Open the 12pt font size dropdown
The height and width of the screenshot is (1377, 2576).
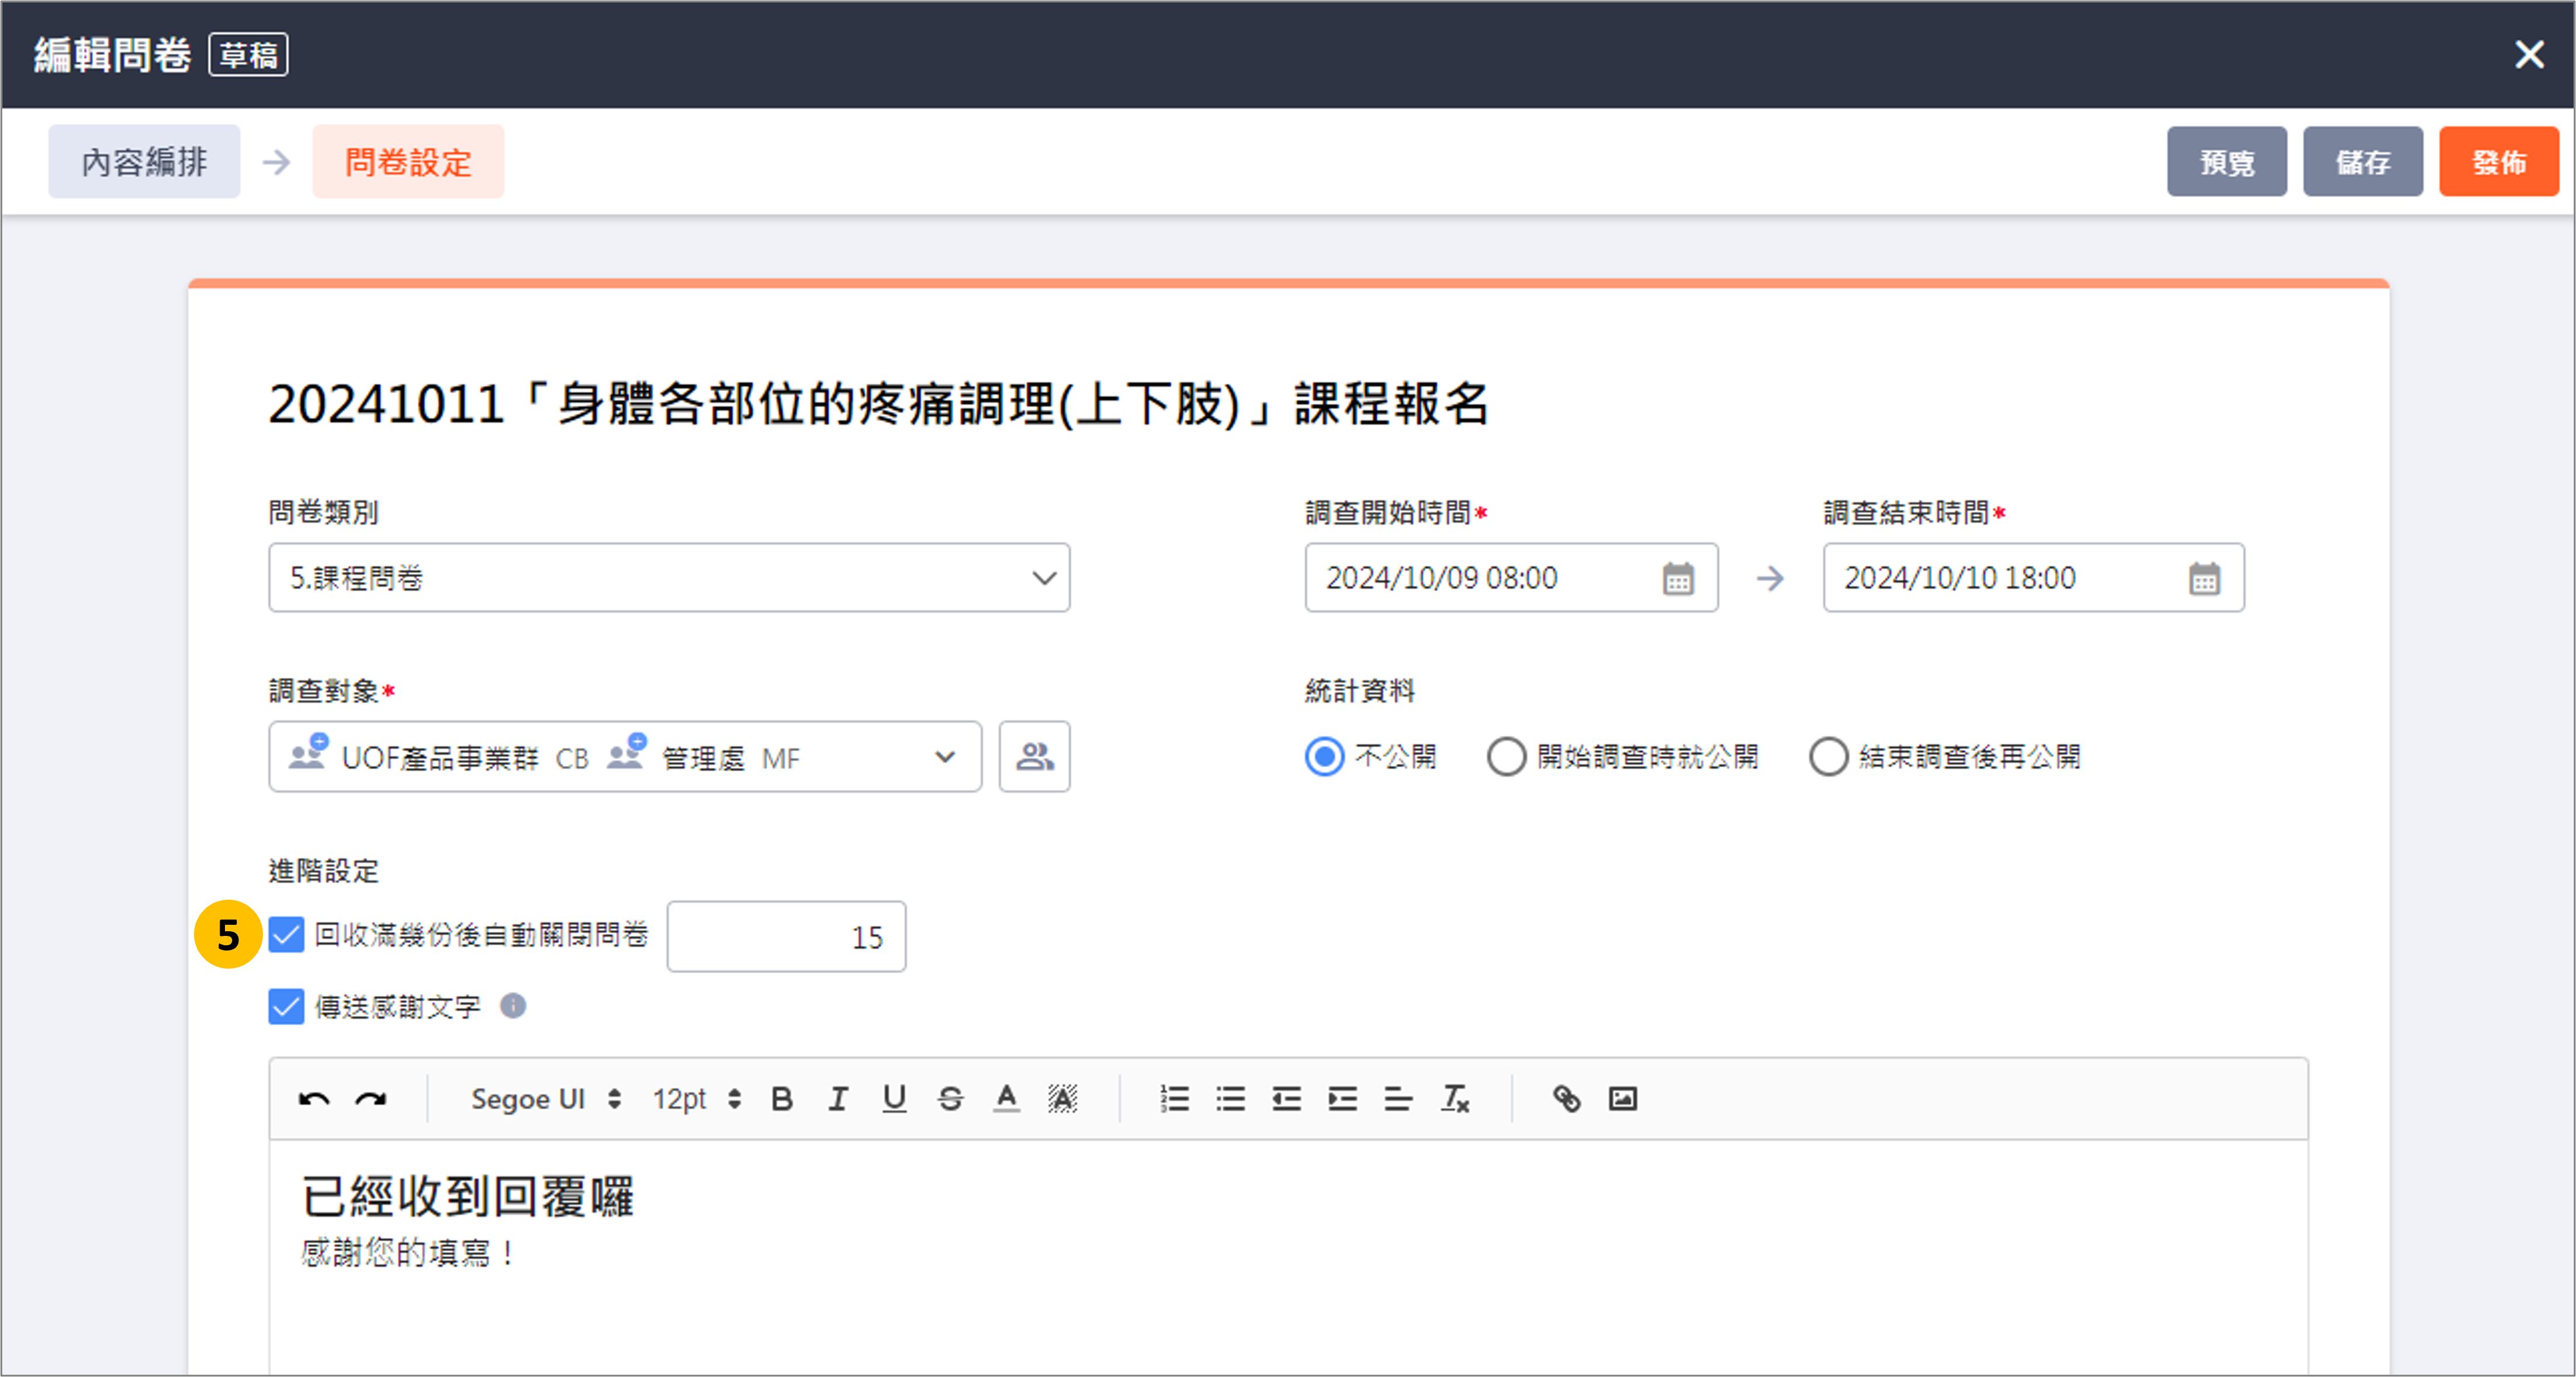click(696, 1099)
